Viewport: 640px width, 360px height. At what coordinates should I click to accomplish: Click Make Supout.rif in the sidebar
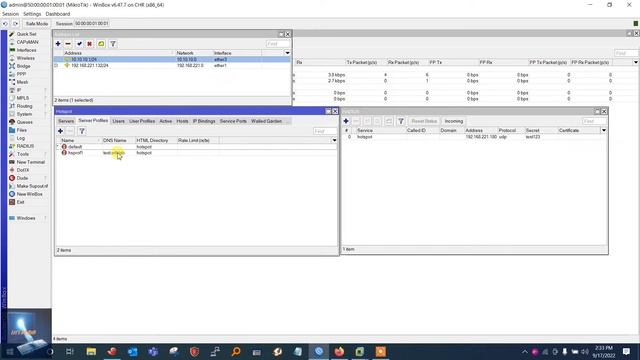(32, 186)
